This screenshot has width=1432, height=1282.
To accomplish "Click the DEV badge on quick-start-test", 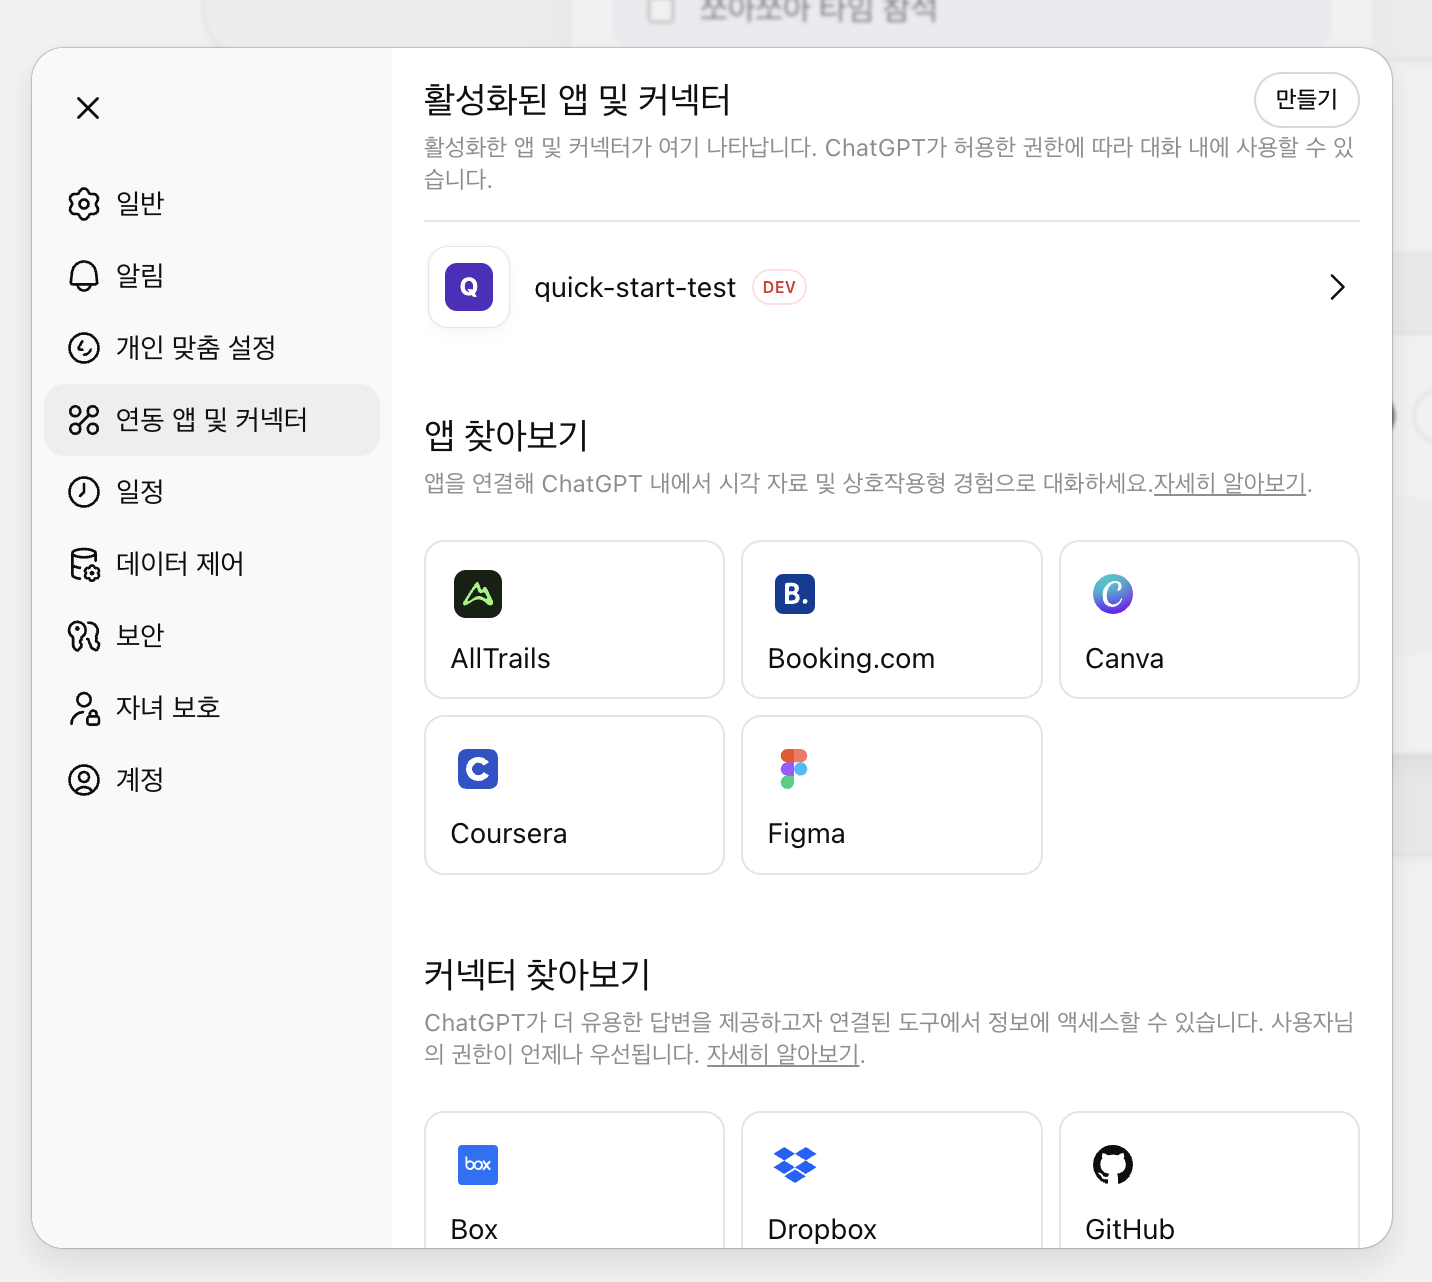I will (779, 288).
